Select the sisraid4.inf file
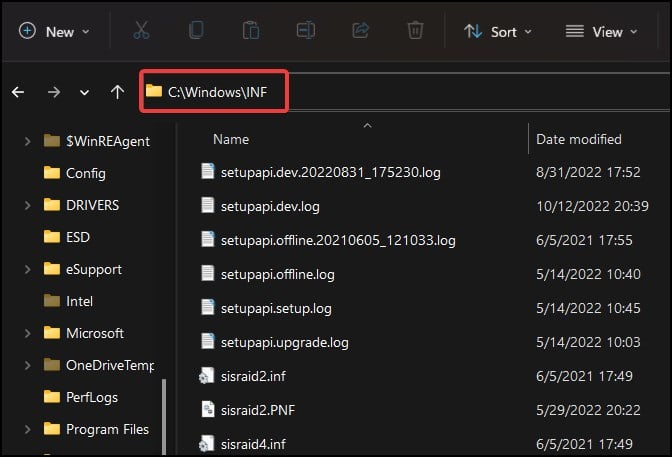The image size is (672, 457). tap(253, 445)
